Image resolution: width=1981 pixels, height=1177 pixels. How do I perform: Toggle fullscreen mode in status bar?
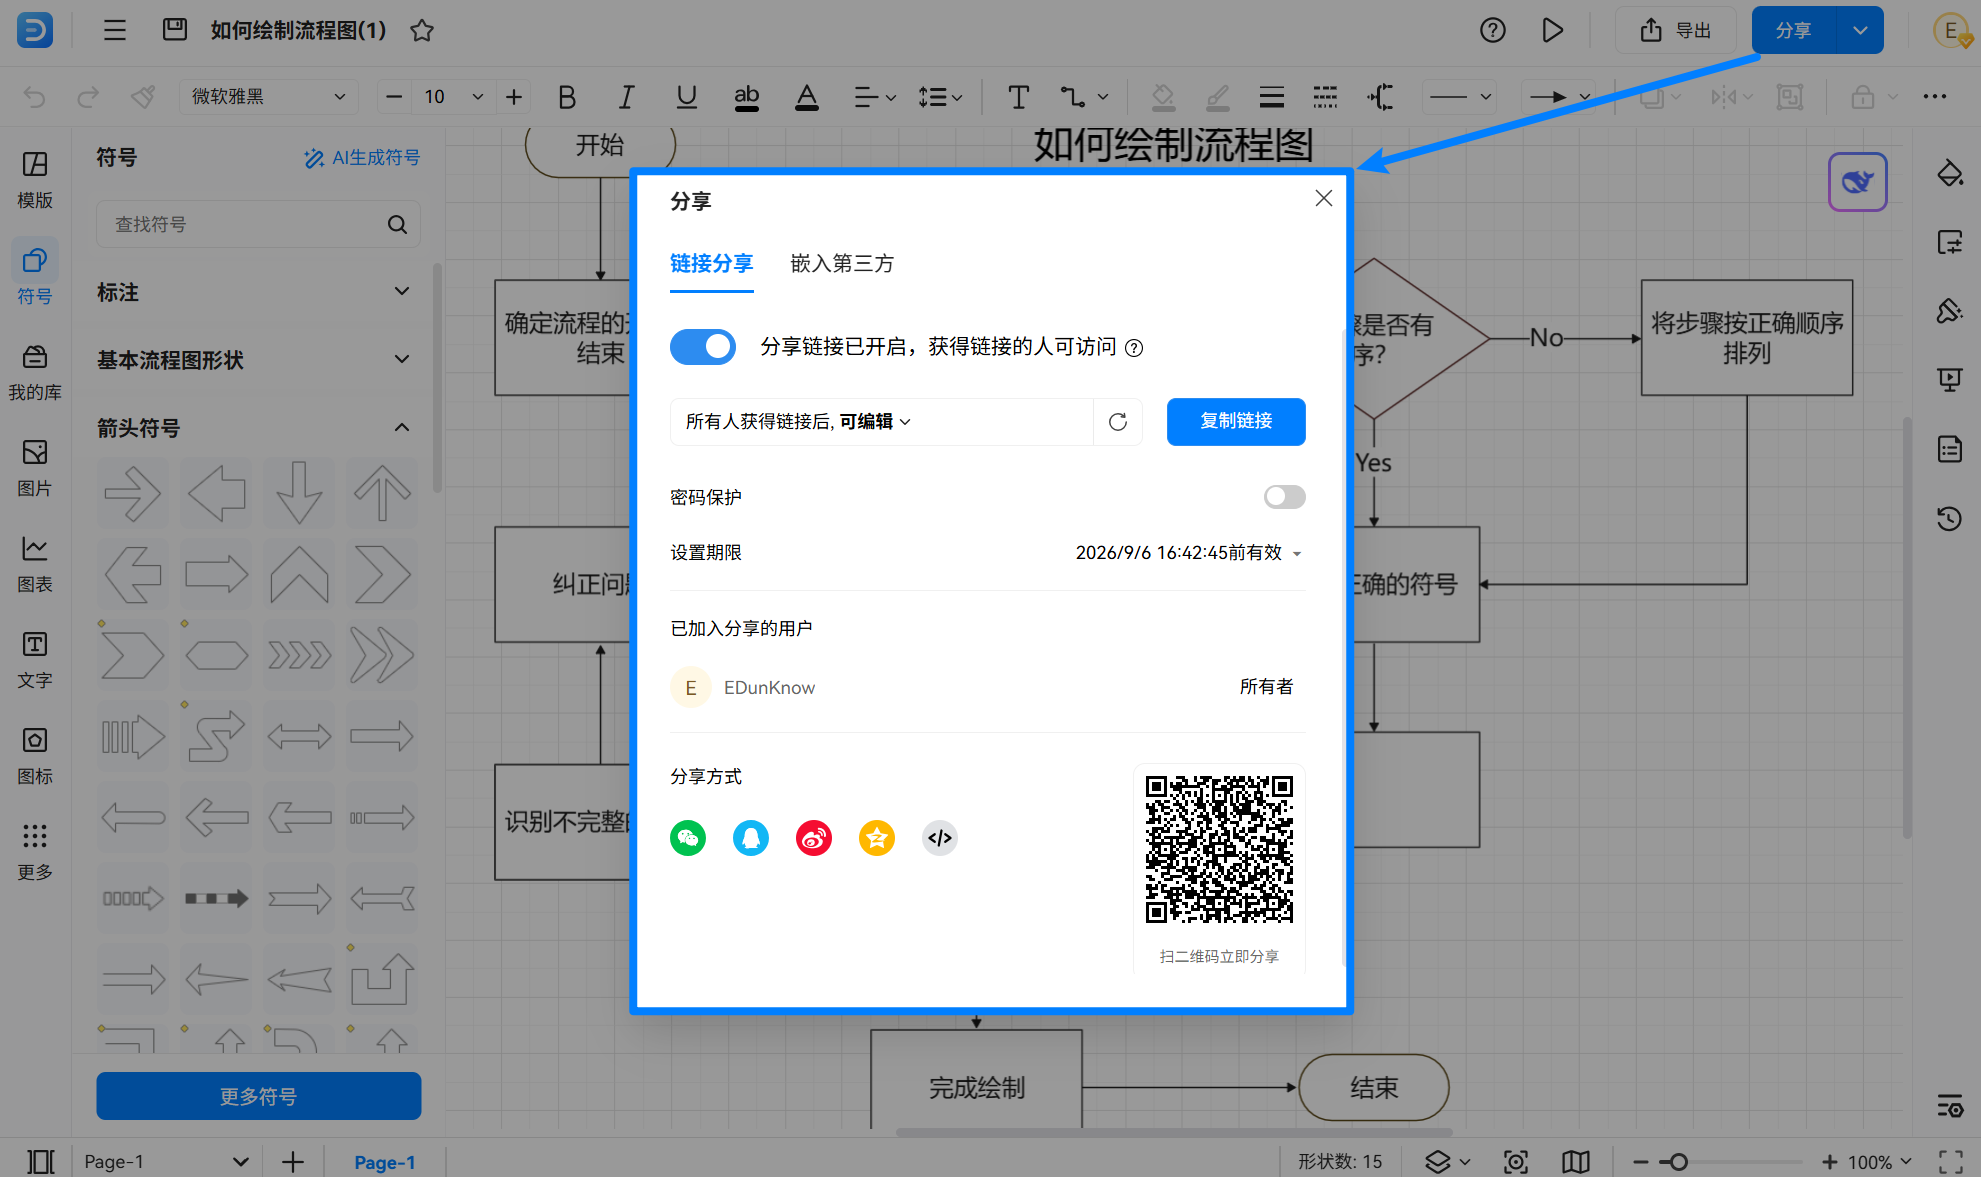(x=1950, y=1161)
